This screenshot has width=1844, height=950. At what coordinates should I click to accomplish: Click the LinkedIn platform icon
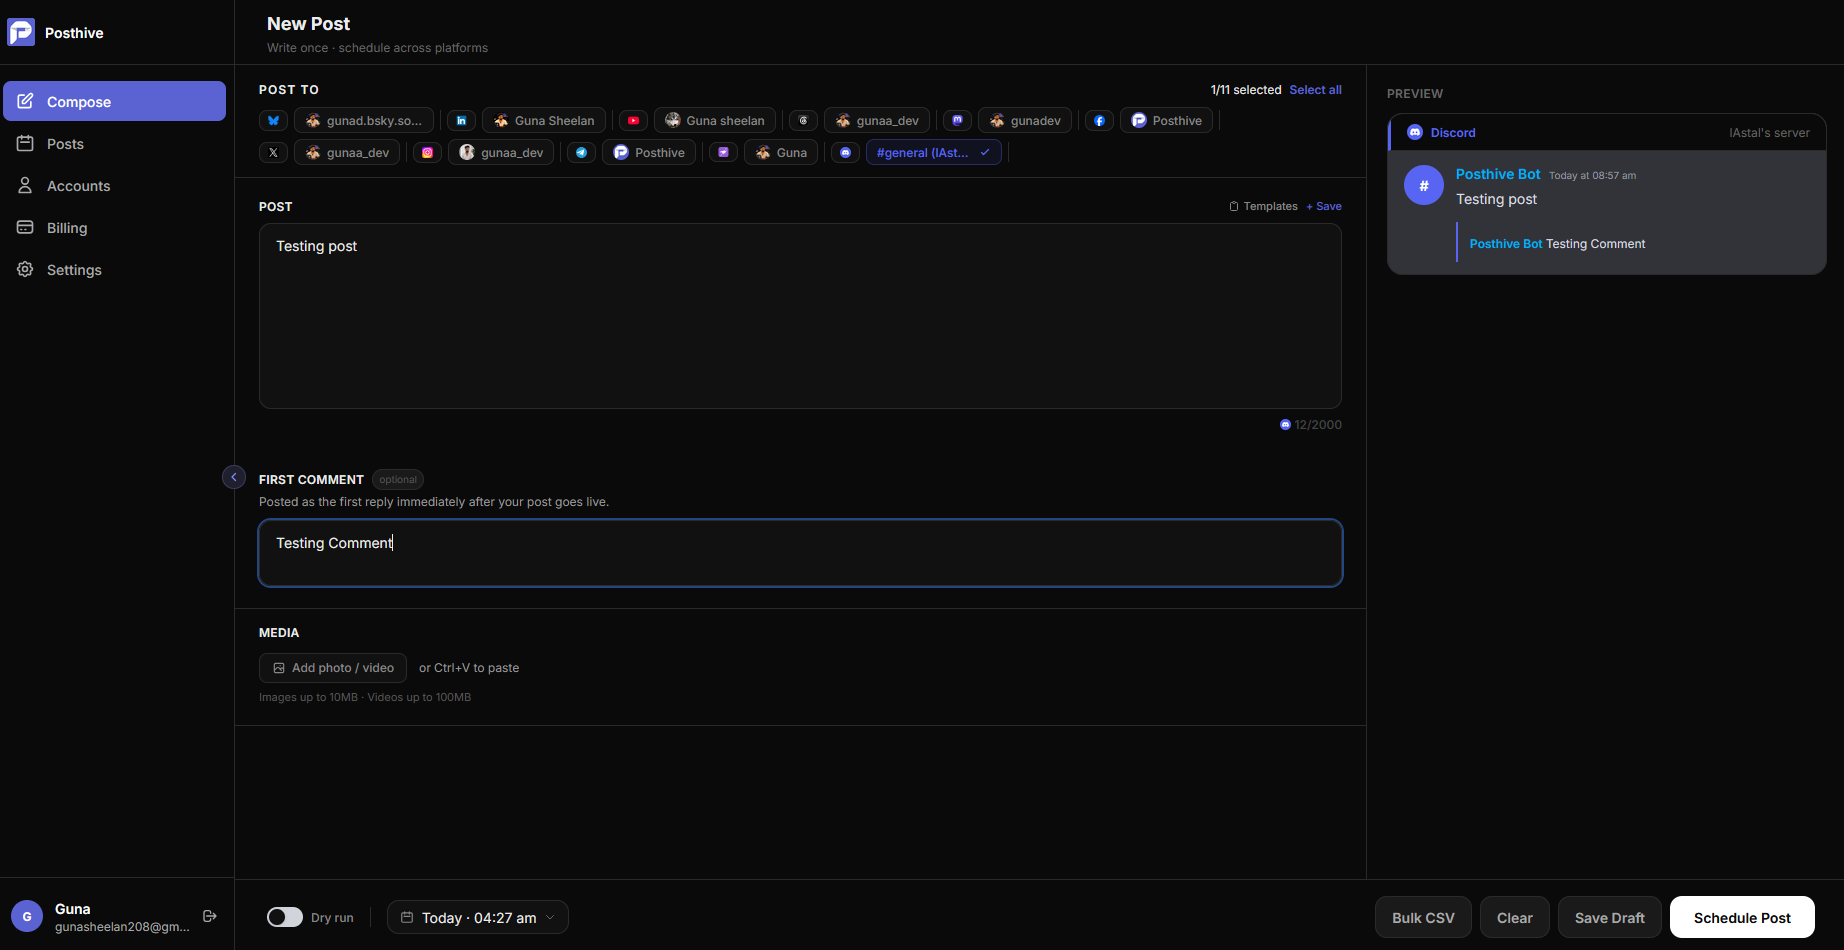coord(461,121)
